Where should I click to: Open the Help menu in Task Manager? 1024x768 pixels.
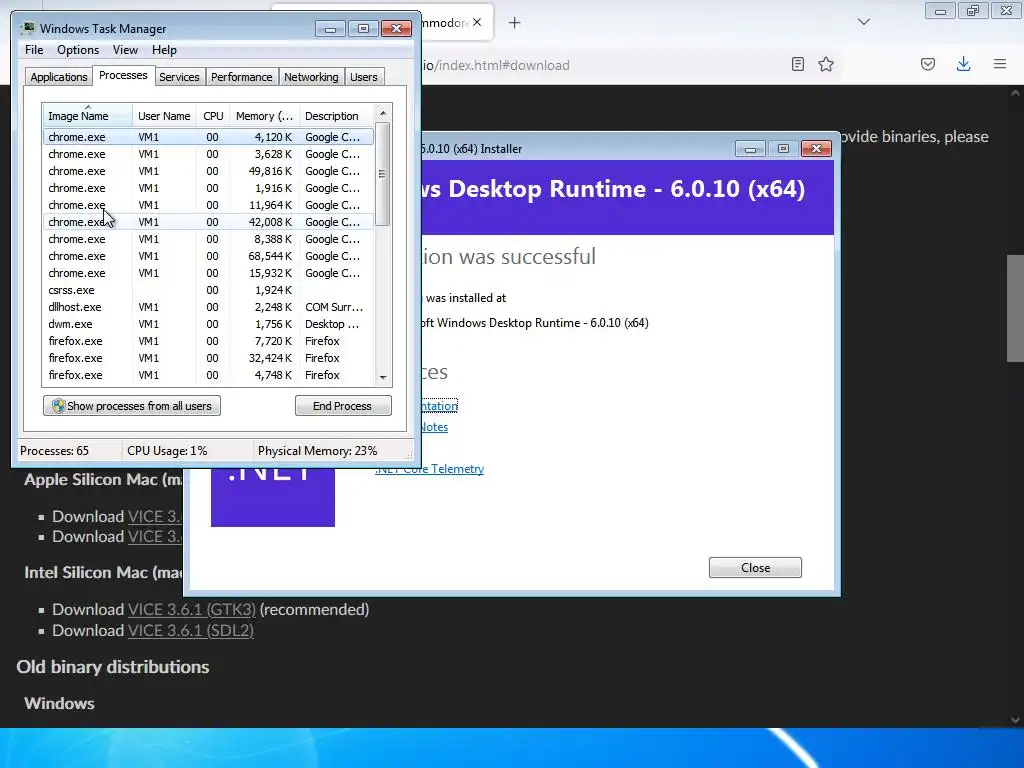click(164, 50)
